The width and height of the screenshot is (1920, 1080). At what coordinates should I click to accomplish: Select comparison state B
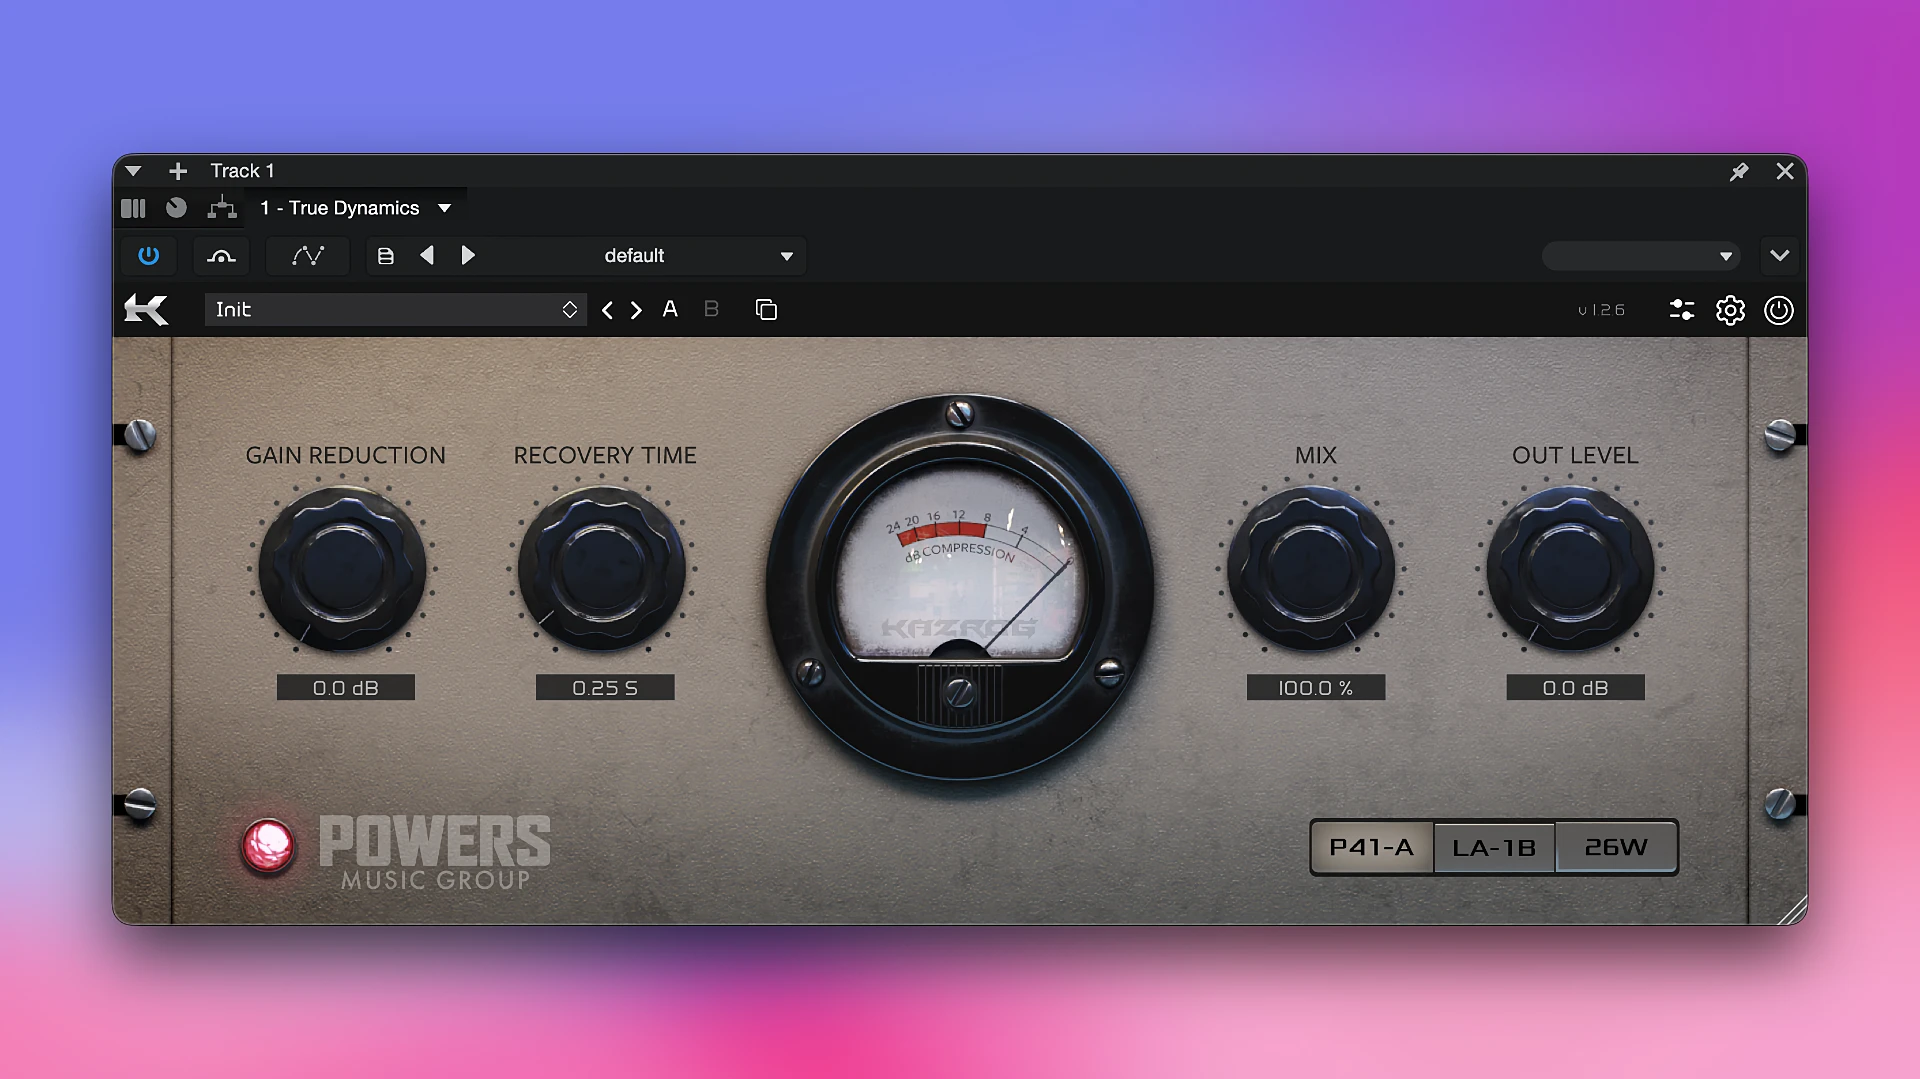point(711,309)
